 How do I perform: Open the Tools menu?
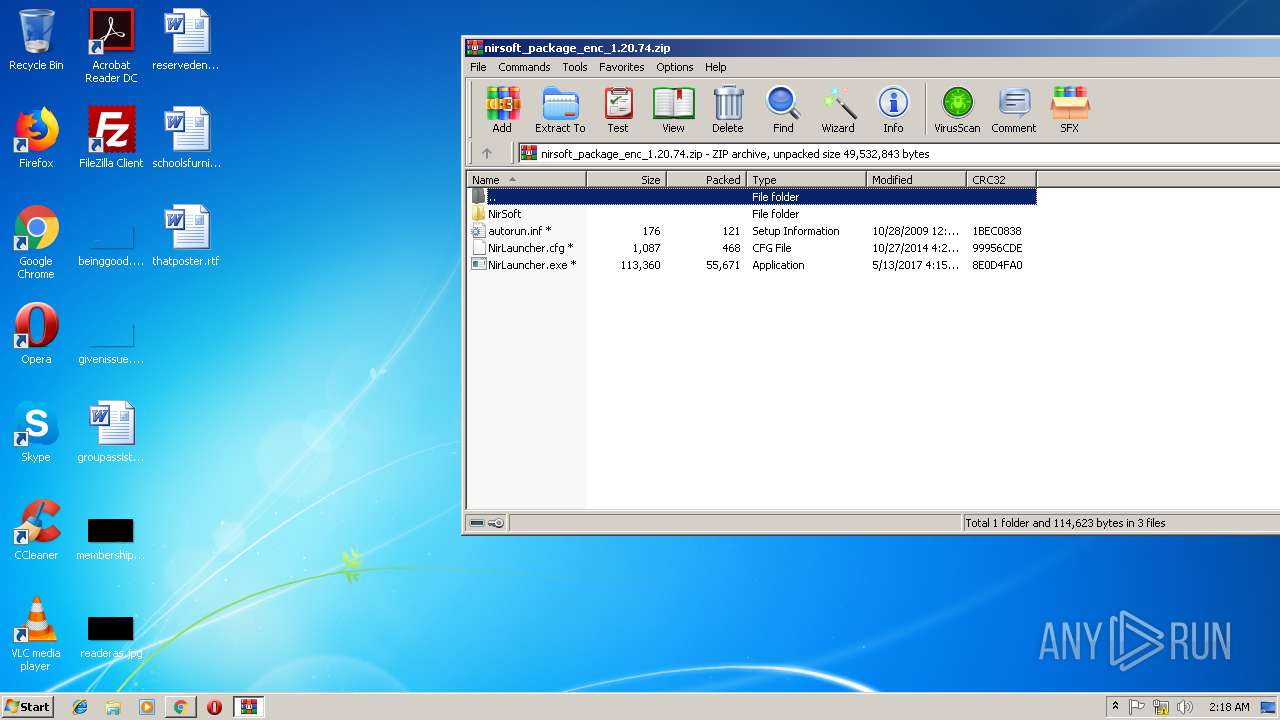(x=575, y=67)
